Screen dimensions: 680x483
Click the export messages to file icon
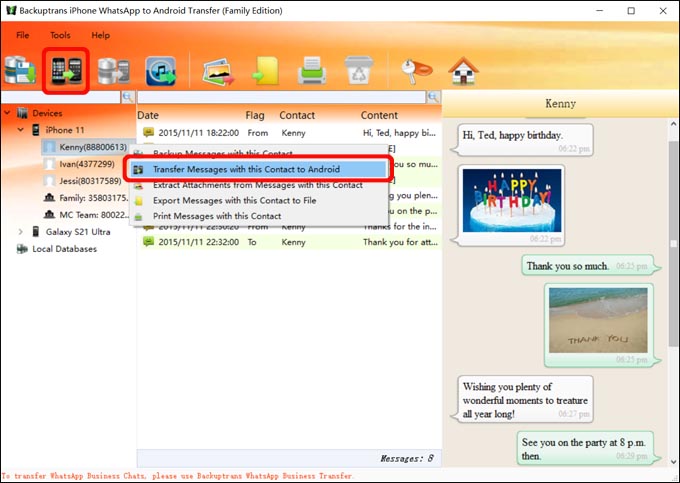tap(265, 70)
